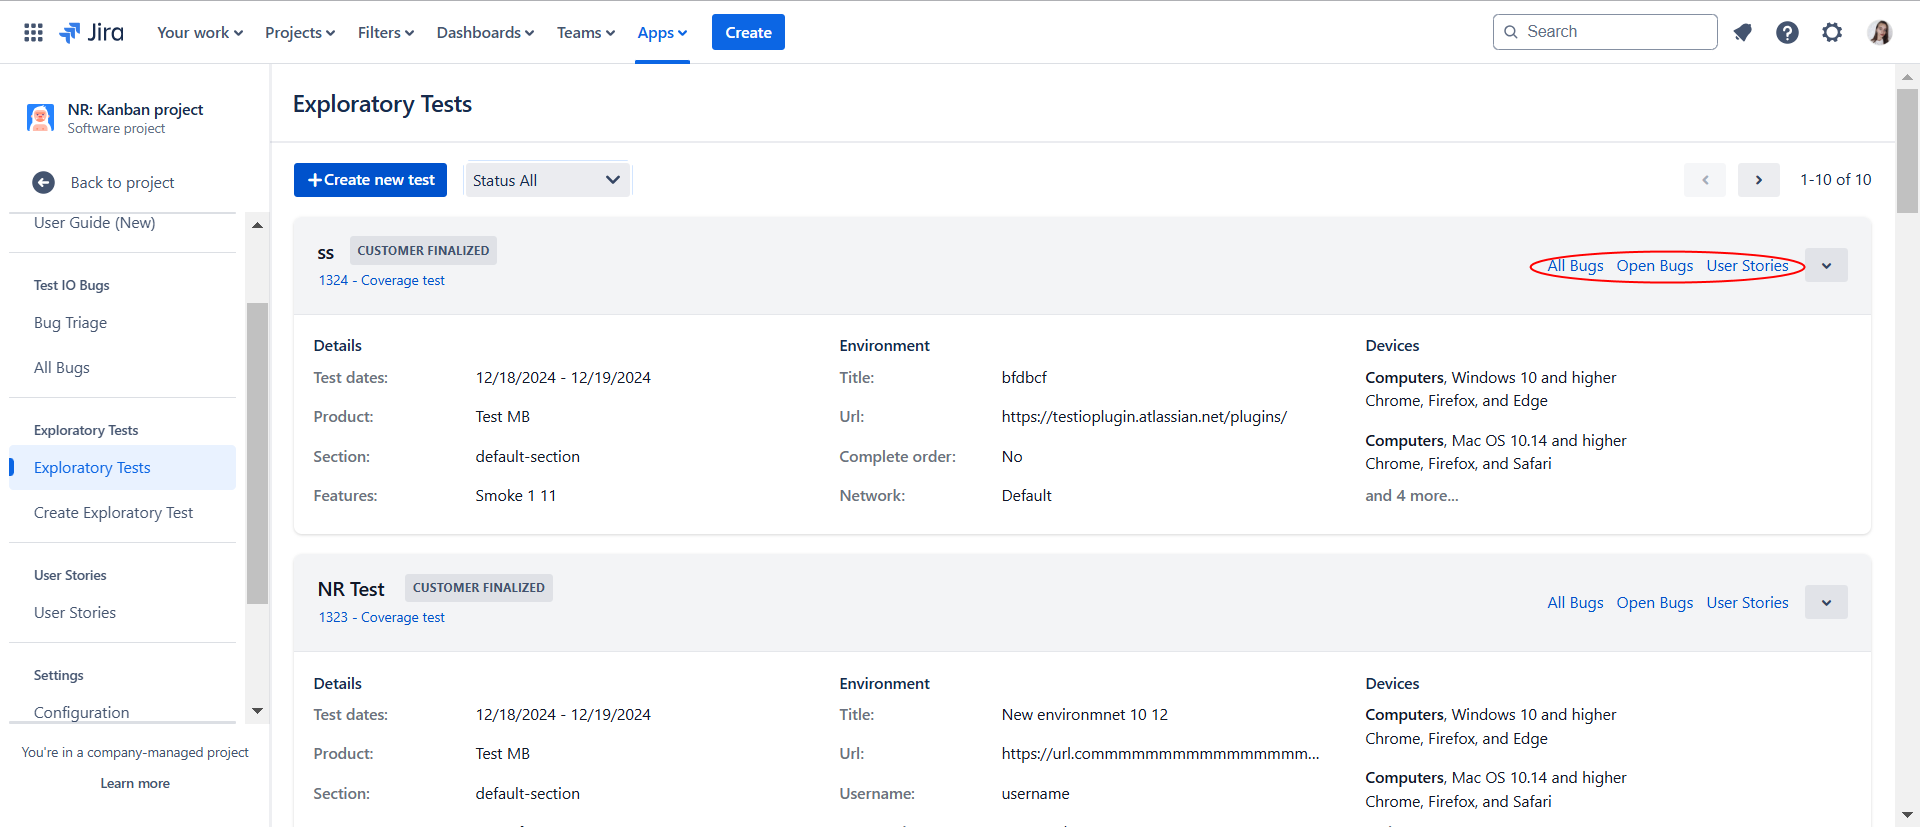Expand the ss test actions chevron

(1826, 266)
